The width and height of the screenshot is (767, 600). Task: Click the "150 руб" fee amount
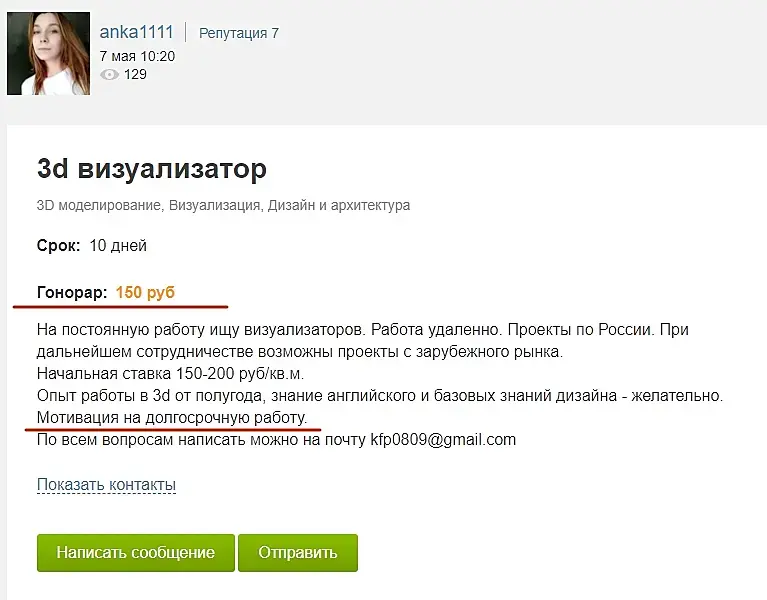pos(145,293)
